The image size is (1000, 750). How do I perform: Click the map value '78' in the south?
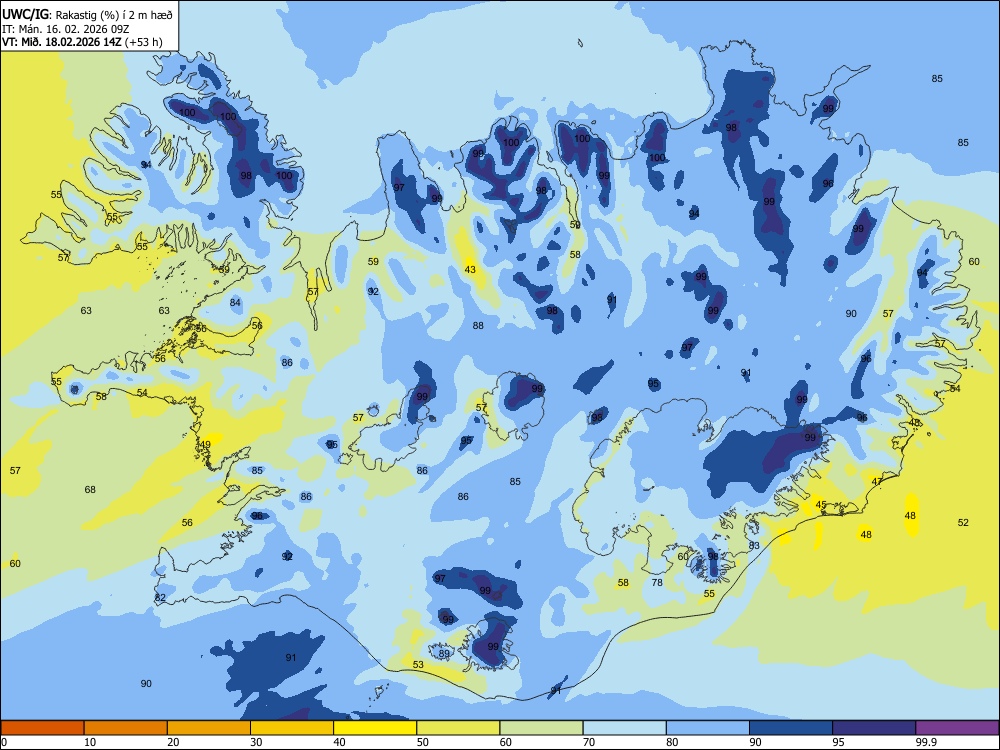click(657, 582)
